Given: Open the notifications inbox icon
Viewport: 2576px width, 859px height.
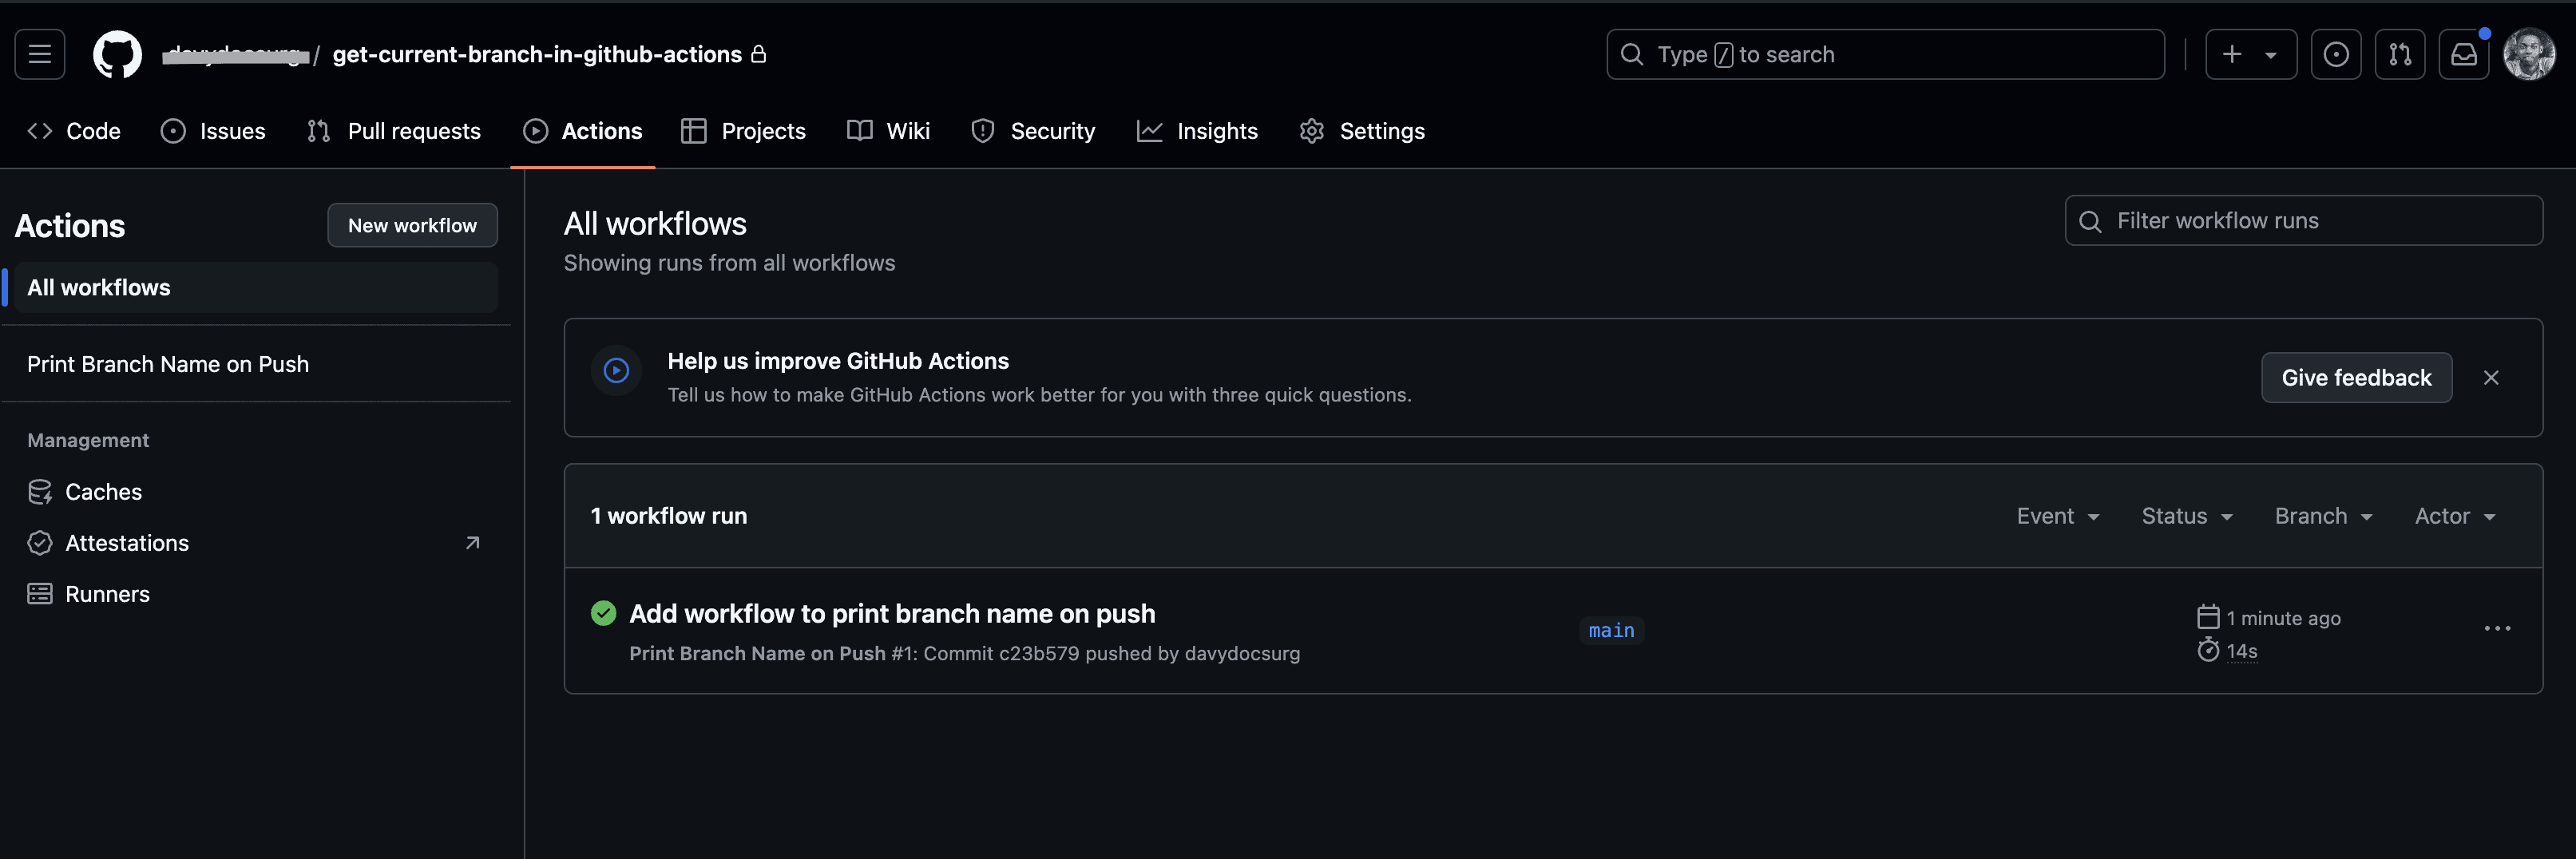Looking at the screenshot, I should pos(2464,54).
